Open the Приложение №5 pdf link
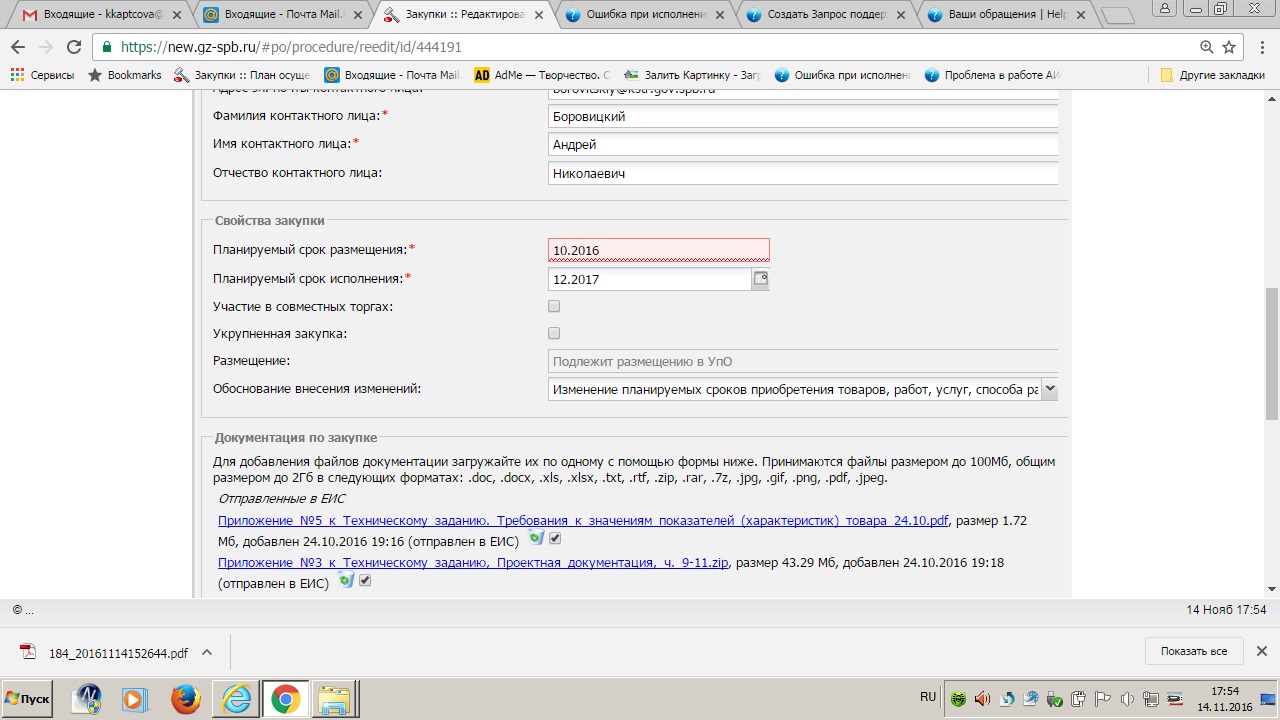The width and height of the screenshot is (1280, 720). [x=583, y=521]
